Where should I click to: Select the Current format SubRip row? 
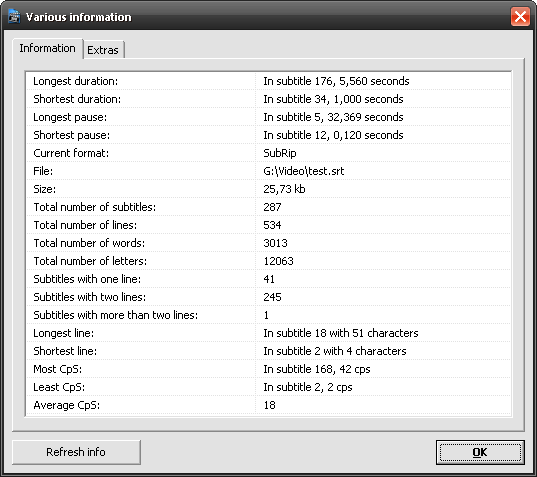(x=268, y=153)
